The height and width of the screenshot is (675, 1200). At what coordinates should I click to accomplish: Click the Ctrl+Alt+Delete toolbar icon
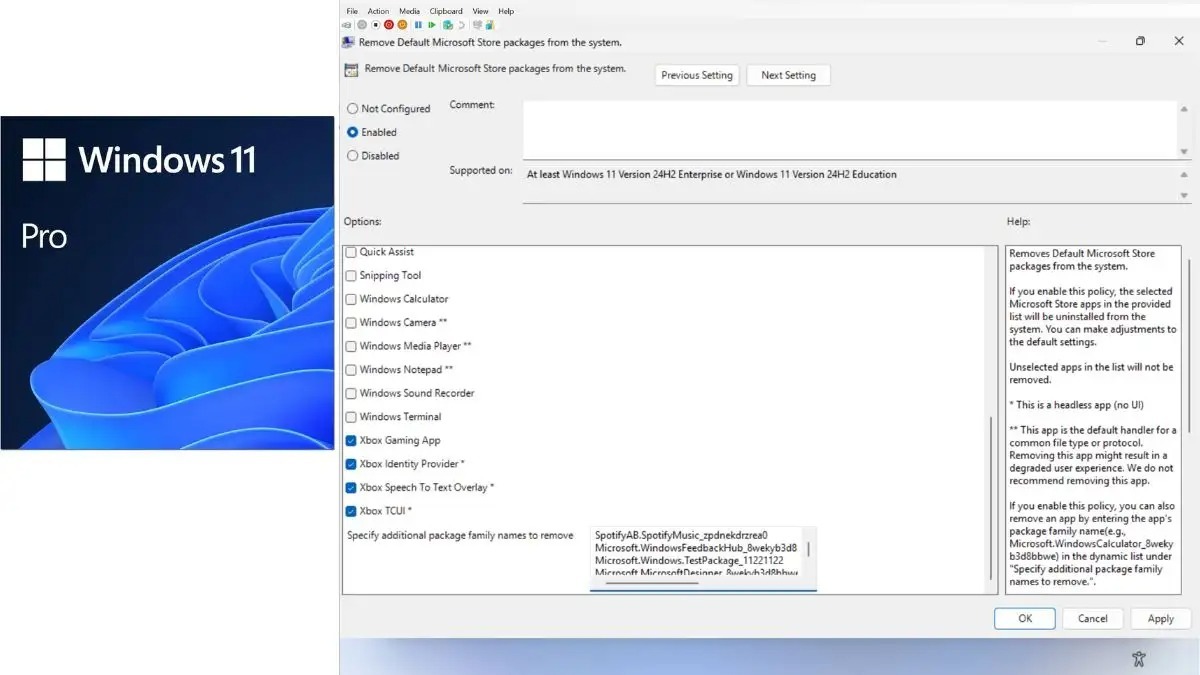click(x=346, y=25)
